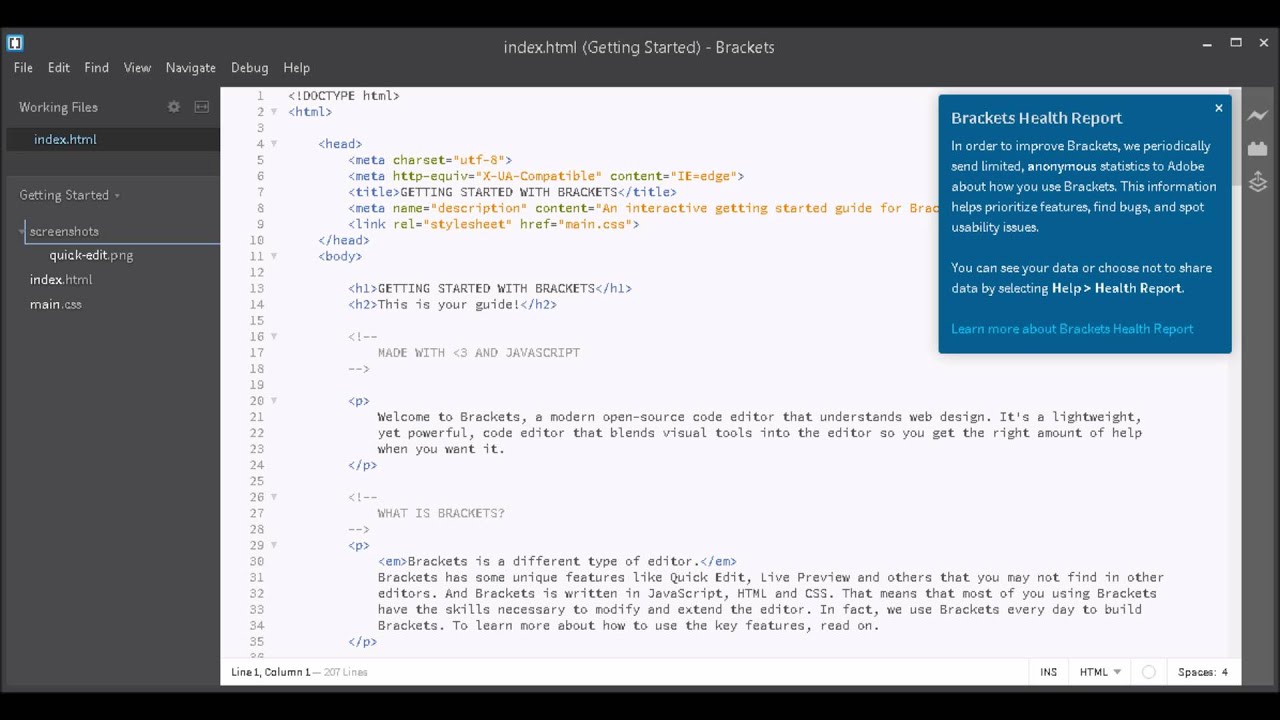Open the Debug menu
The height and width of the screenshot is (720, 1280).
click(249, 68)
